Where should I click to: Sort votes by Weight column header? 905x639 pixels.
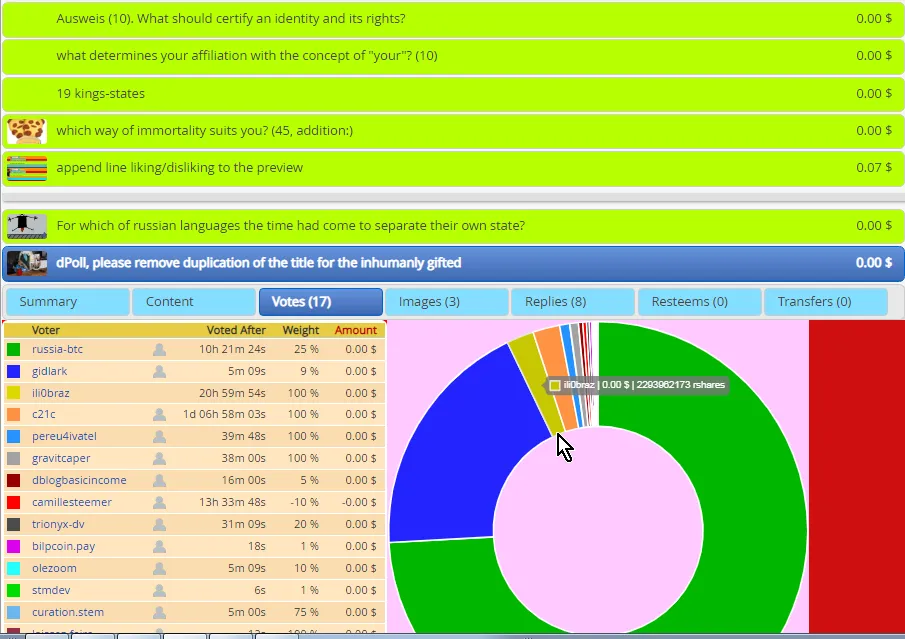point(301,330)
